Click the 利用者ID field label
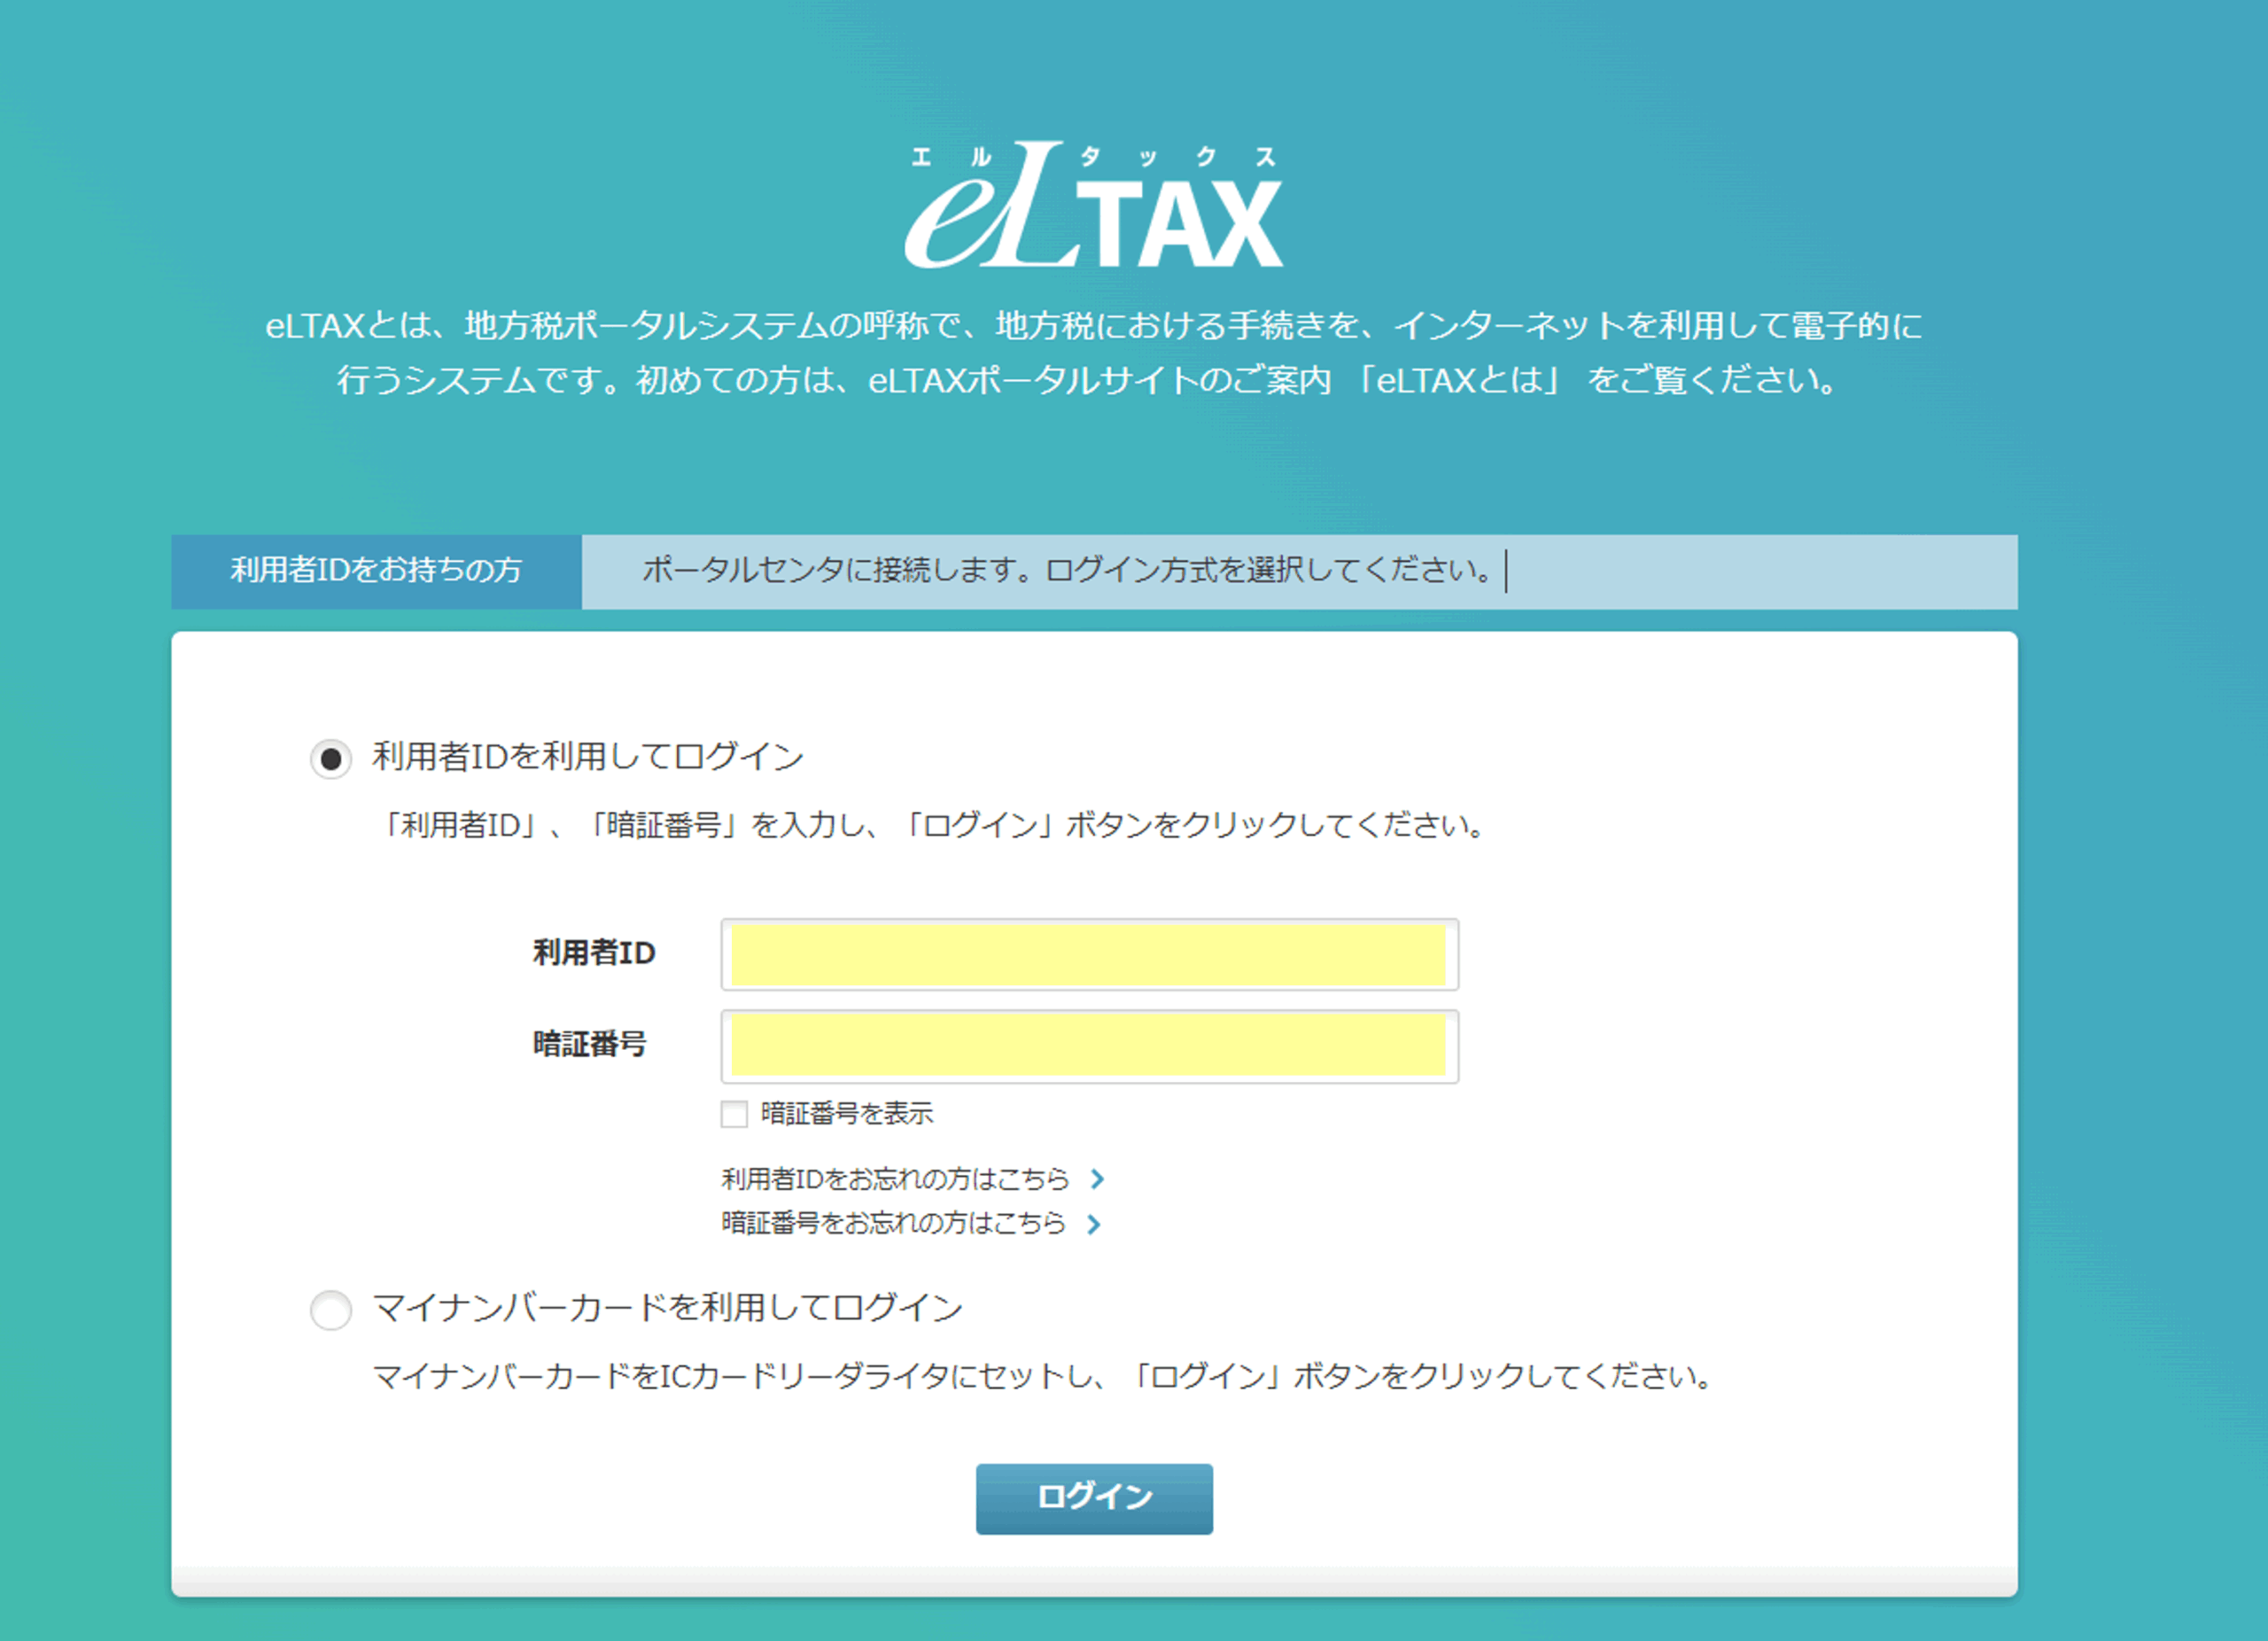 click(x=594, y=953)
